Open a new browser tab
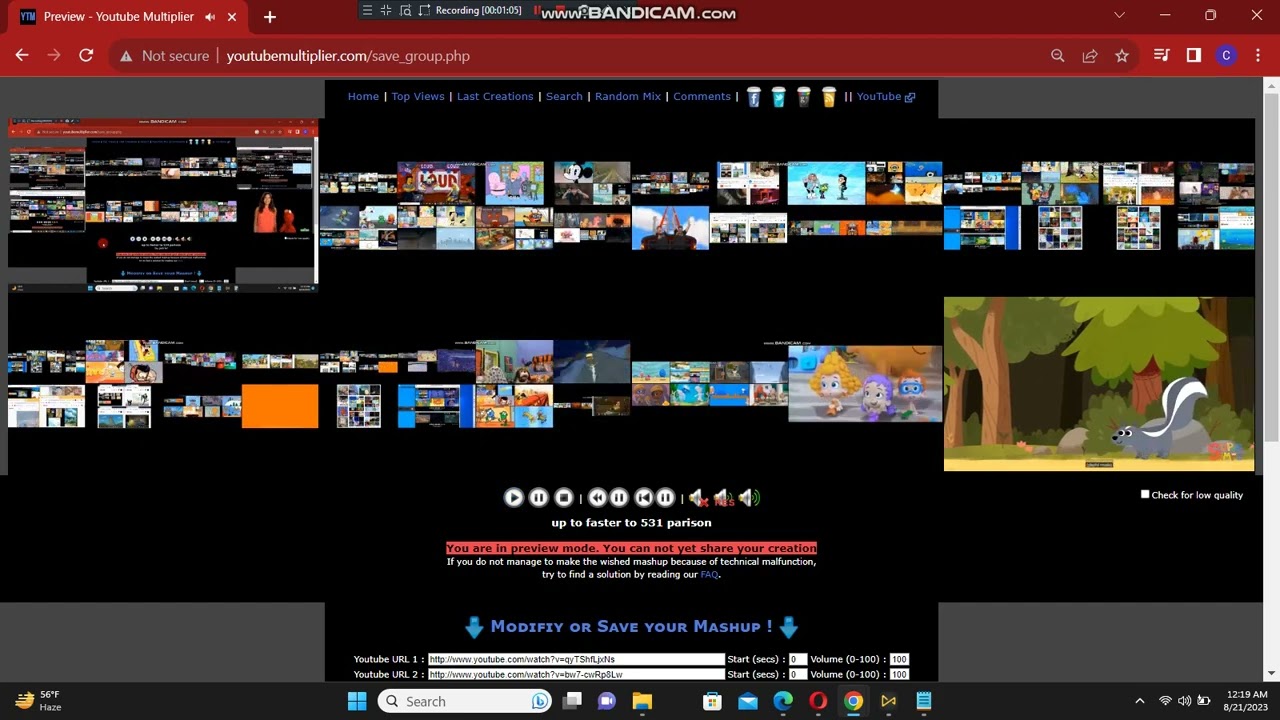This screenshot has height=720, width=1280. tap(269, 17)
